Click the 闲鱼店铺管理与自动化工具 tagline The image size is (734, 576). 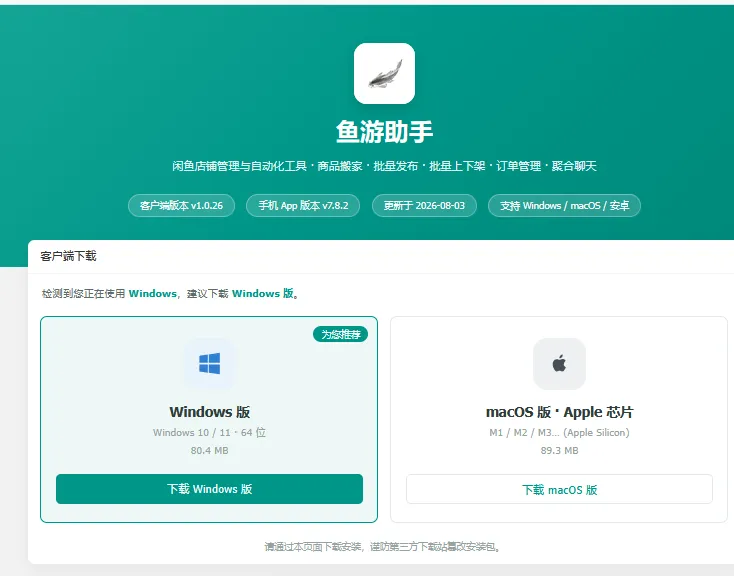tap(384, 166)
